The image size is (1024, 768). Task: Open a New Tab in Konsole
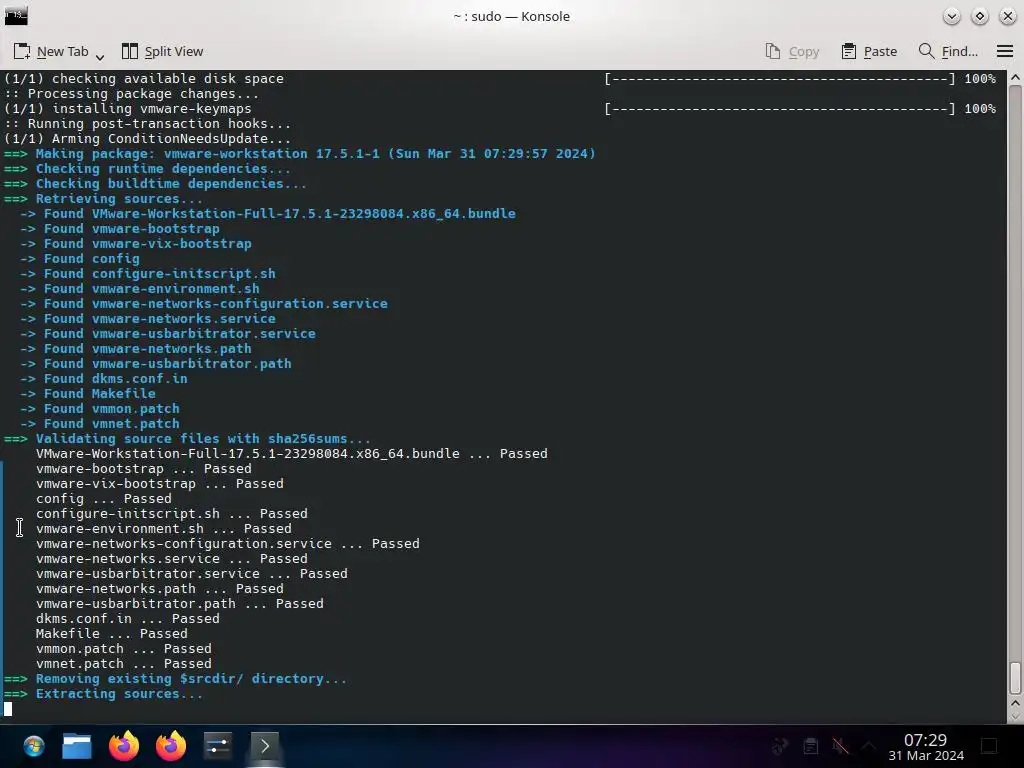(x=51, y=52)
